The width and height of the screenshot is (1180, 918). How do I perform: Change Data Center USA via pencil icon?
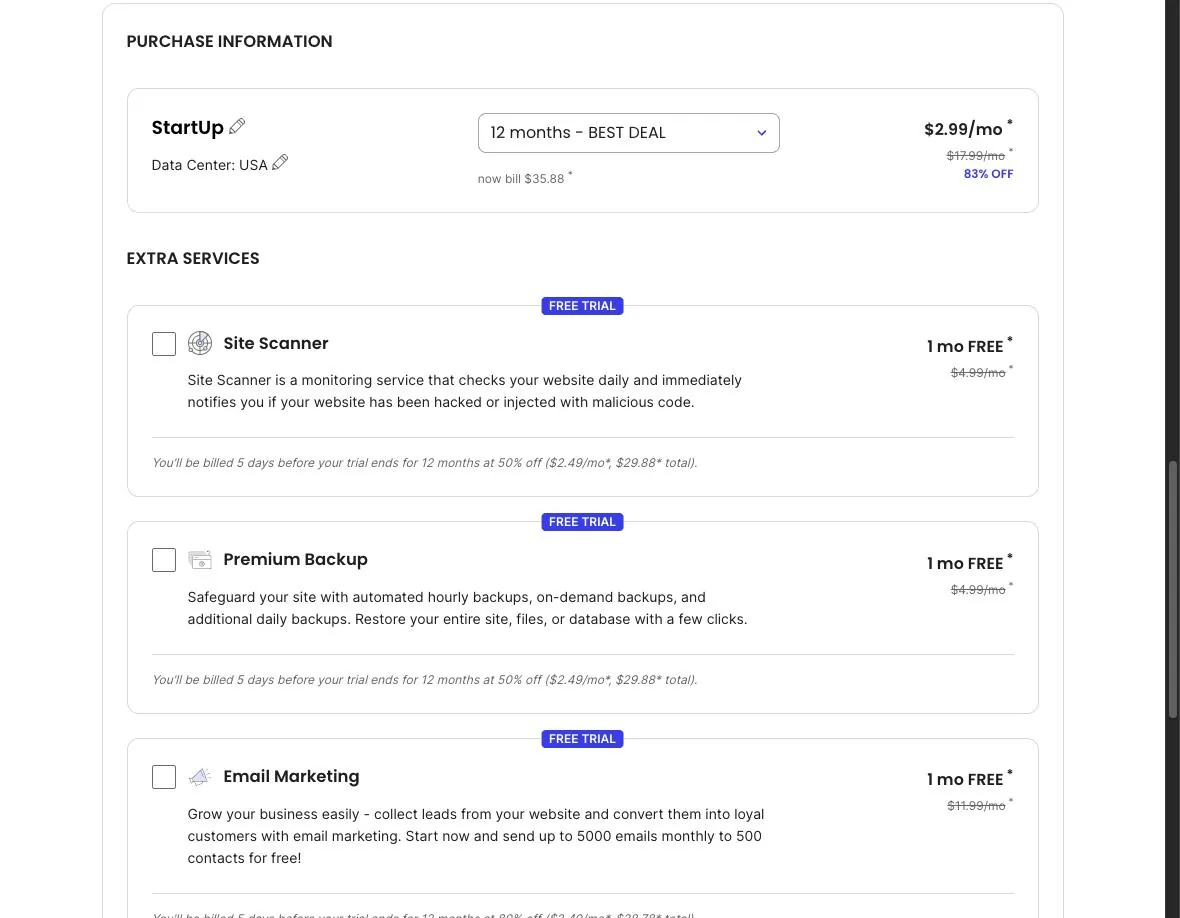click(280, 163)
